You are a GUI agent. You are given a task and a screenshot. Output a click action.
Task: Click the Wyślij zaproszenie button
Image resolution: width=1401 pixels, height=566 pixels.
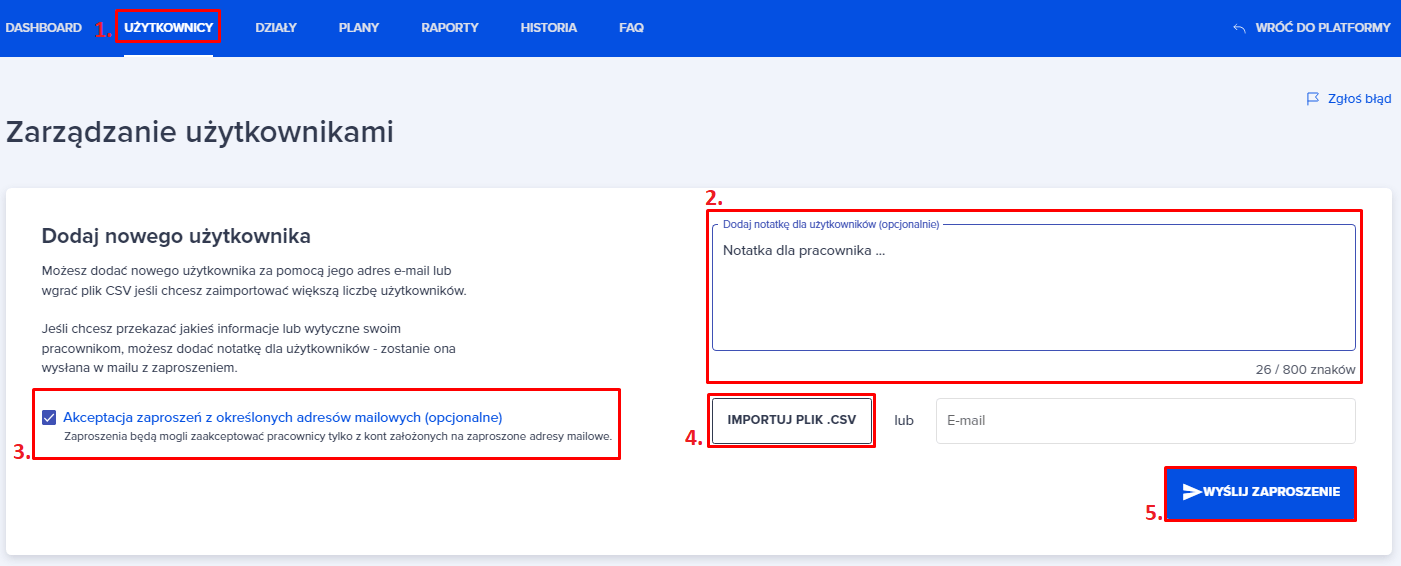(1260, 493)
